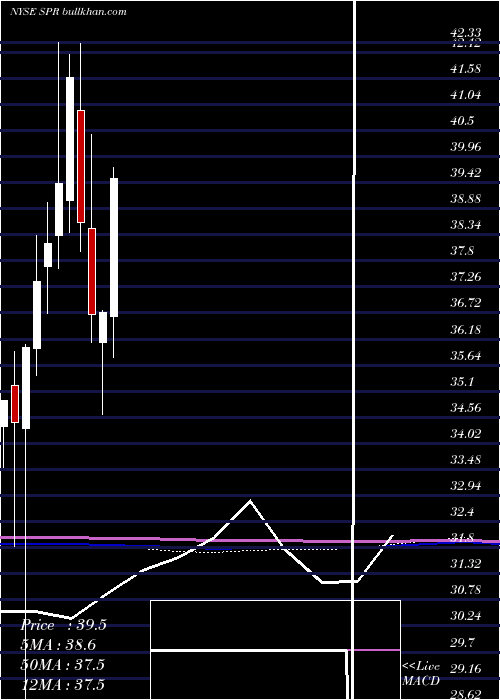Image resolution: width=500 pixels, height=700 pixels.
Task: Click the 30.78 price axis label
Action: [x=466, y=590]
